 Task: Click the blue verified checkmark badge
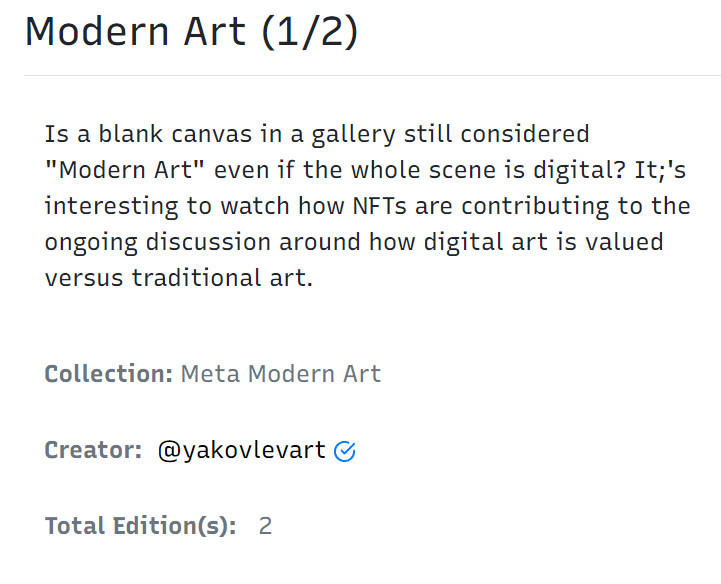tap(344, 451)
